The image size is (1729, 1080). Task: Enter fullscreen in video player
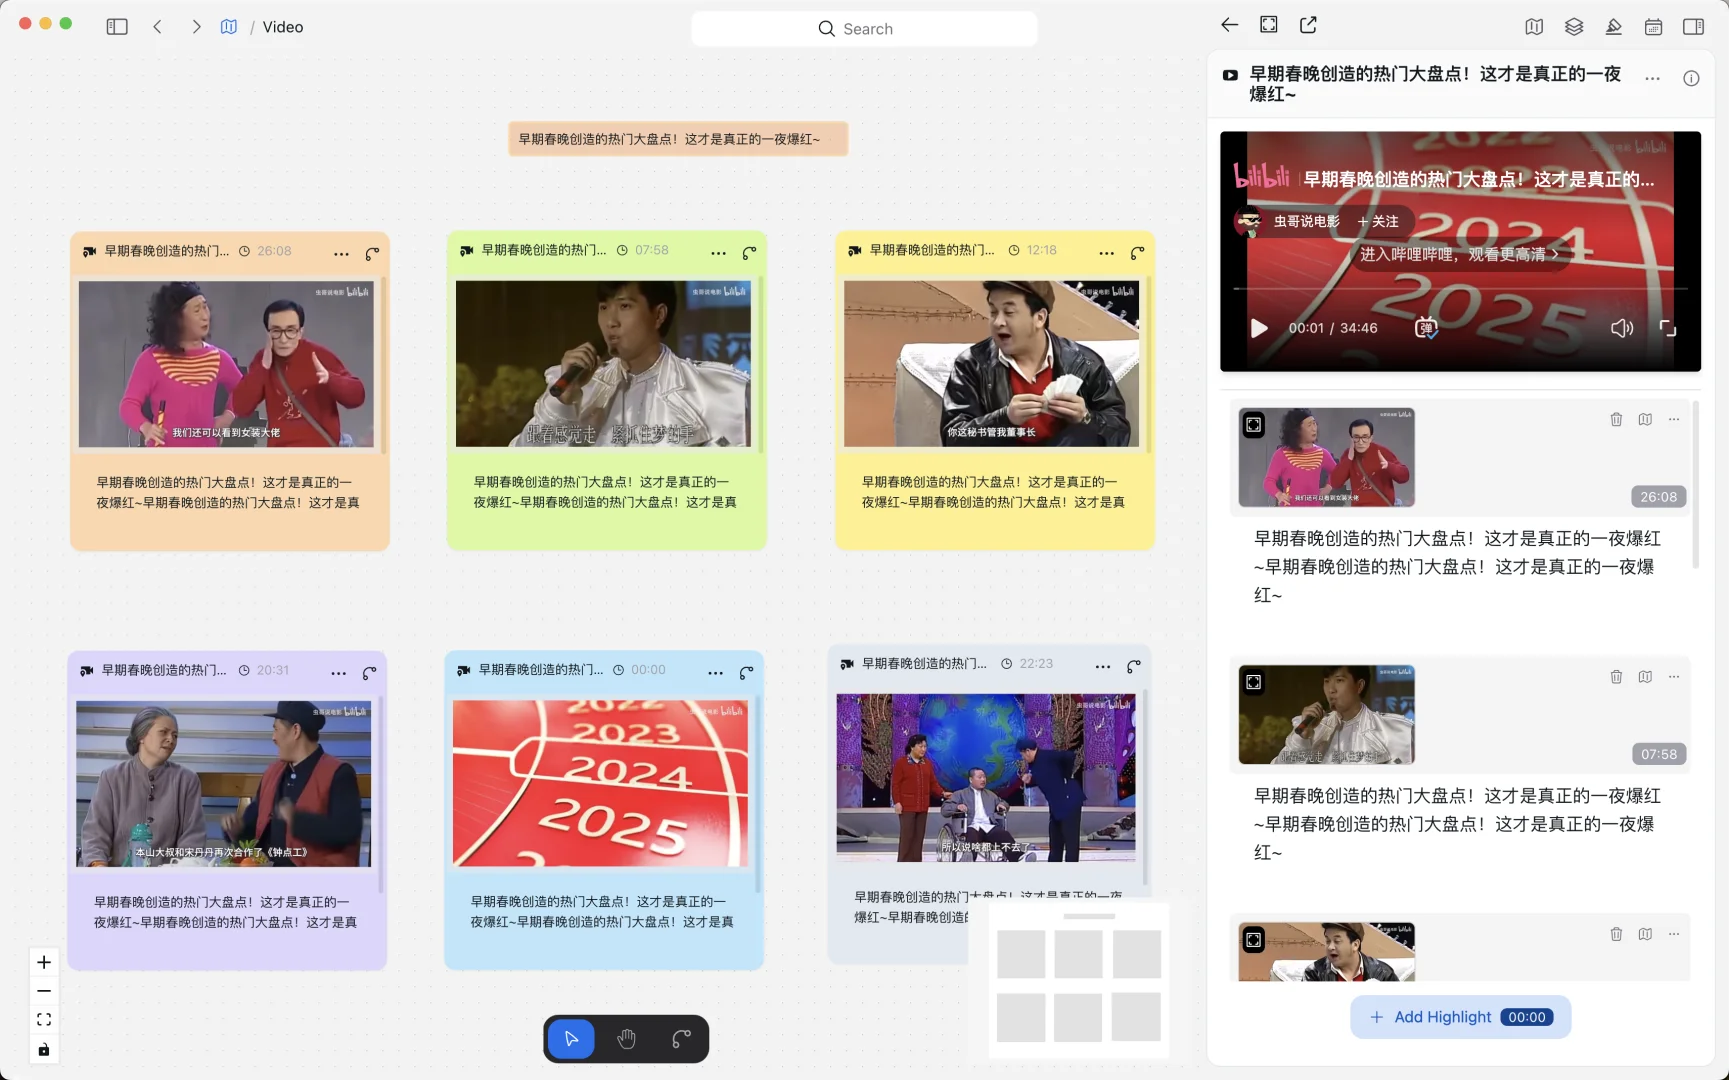coord(1668,328)
